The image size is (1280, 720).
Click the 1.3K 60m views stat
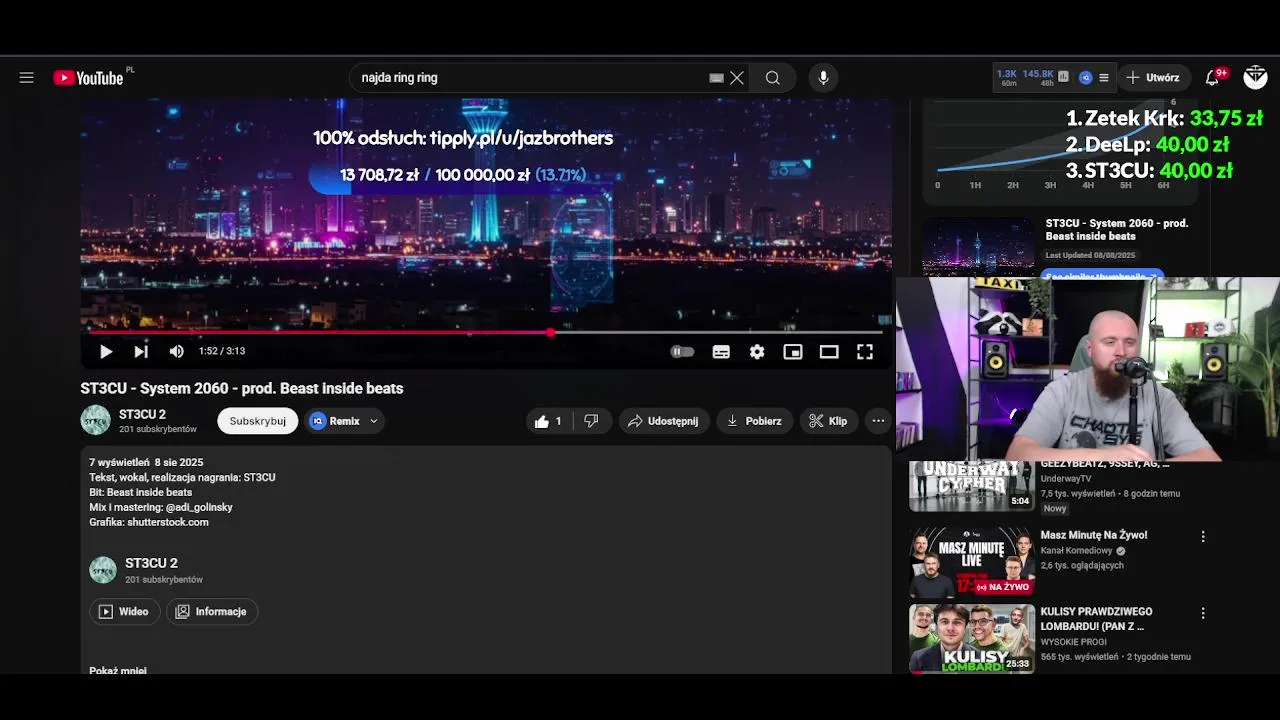coord(1007,77)
